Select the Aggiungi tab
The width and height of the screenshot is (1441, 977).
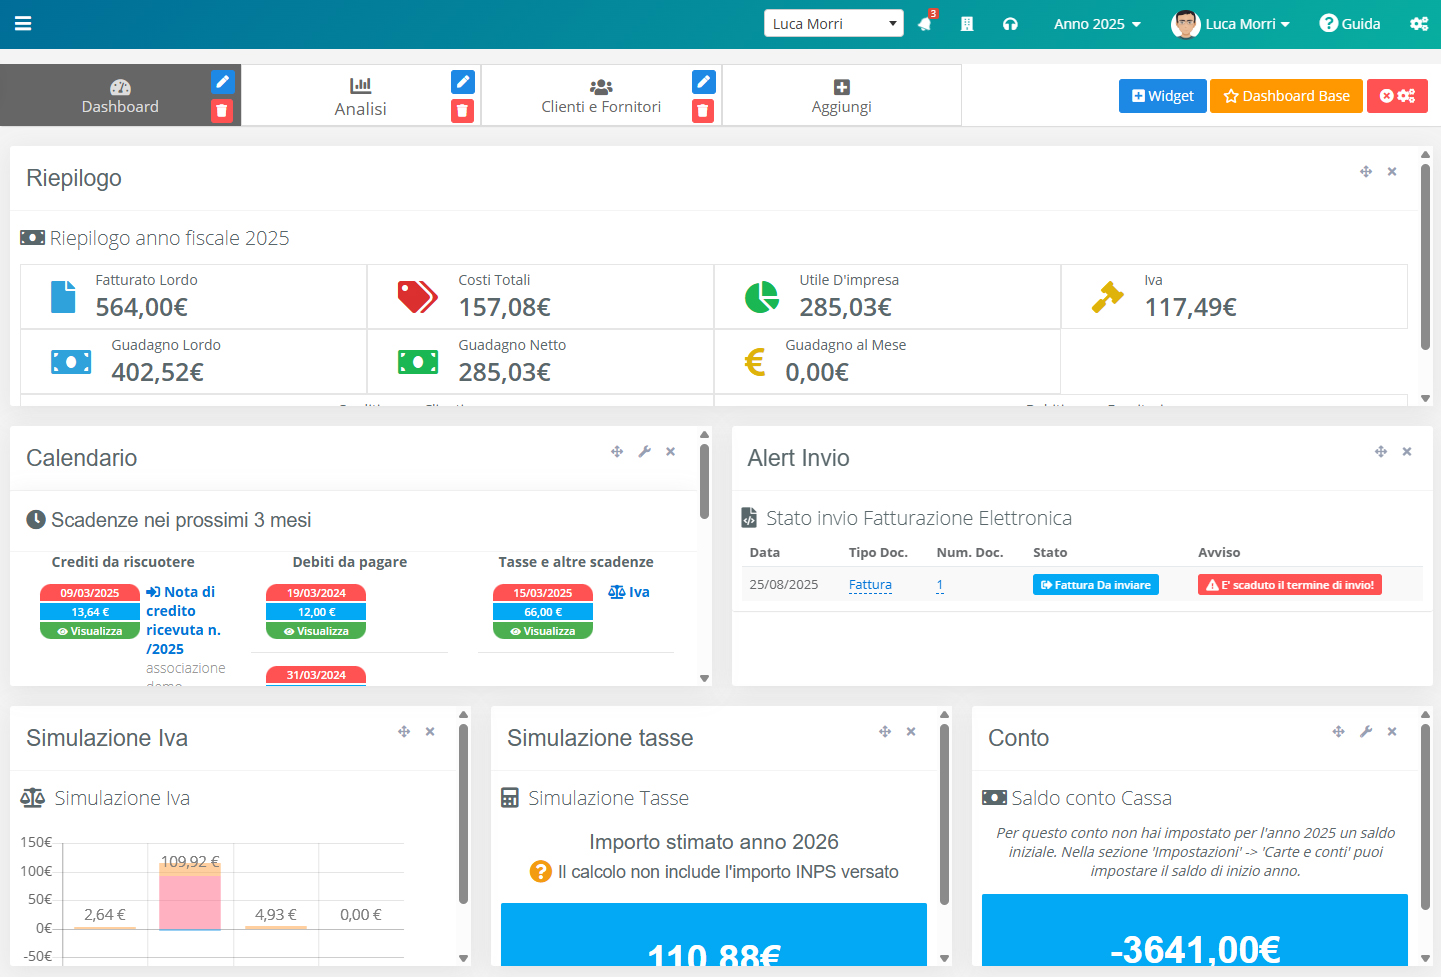841,96
